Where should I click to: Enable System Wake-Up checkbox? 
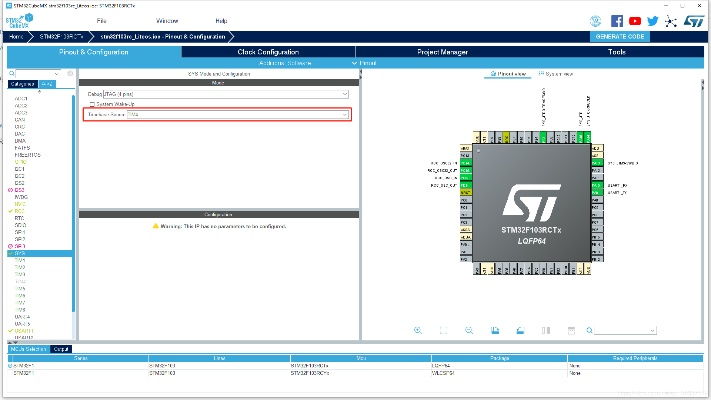(x=92, y=104)
